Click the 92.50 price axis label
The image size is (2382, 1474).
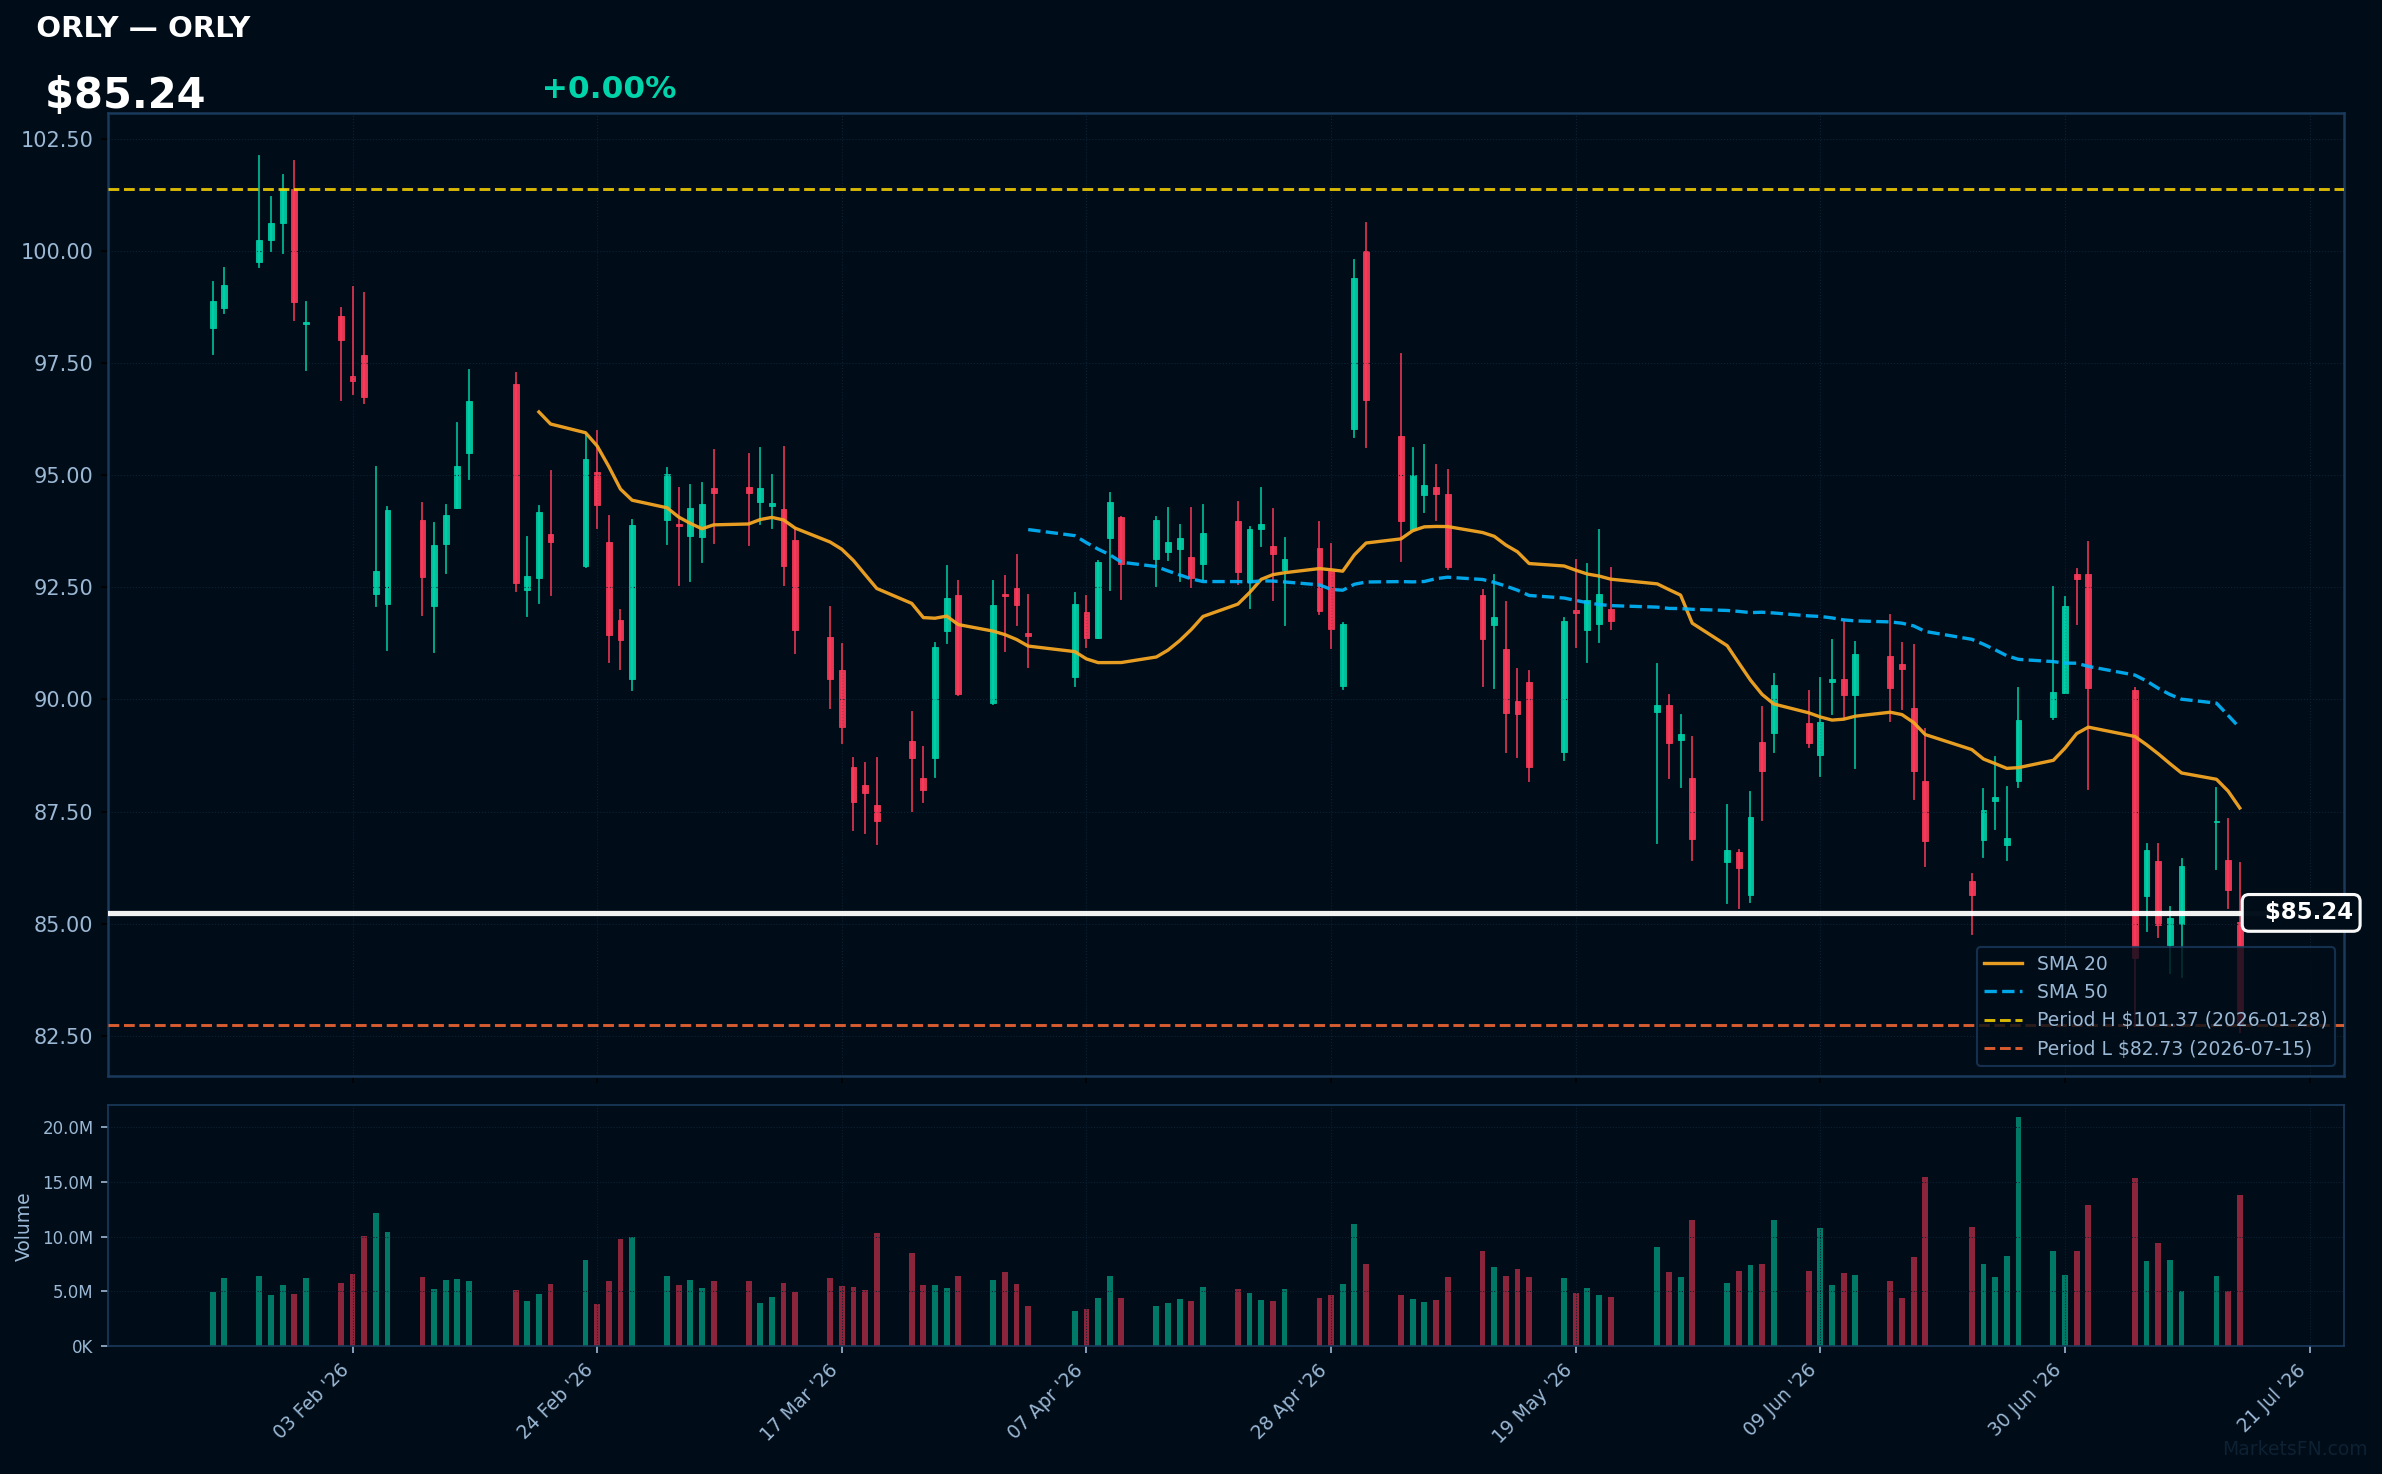pos(63,587)
